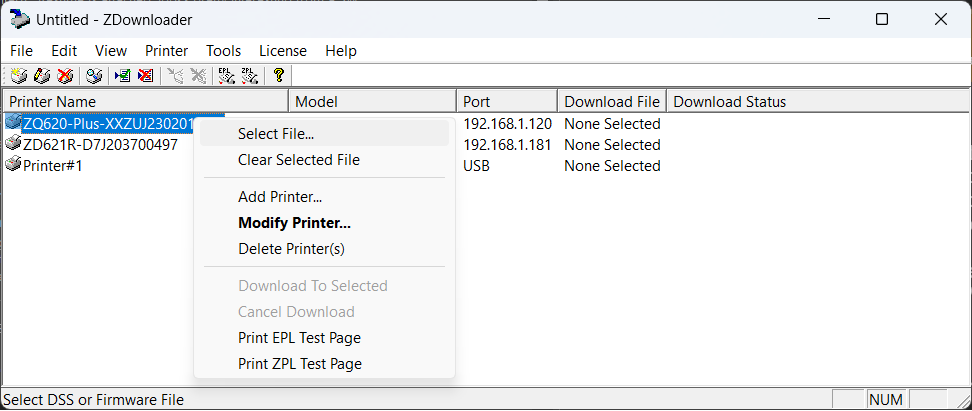The image size is (972, 411).
Task: Choose Print EPL Test Page
Action: 324,338
